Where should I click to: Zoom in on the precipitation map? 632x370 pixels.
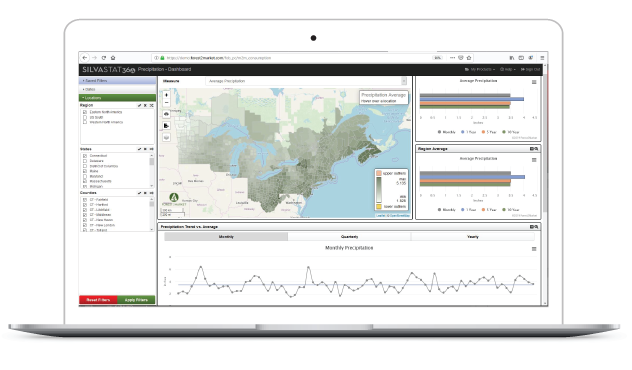(x=166, y=95)
